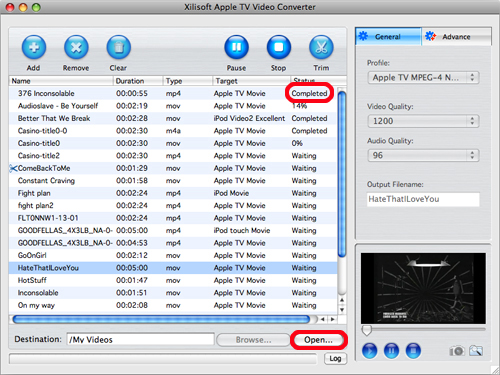Screen dimensions: 500x375
Task: Click the scroll up arrow of list
Action: point(342,300)
